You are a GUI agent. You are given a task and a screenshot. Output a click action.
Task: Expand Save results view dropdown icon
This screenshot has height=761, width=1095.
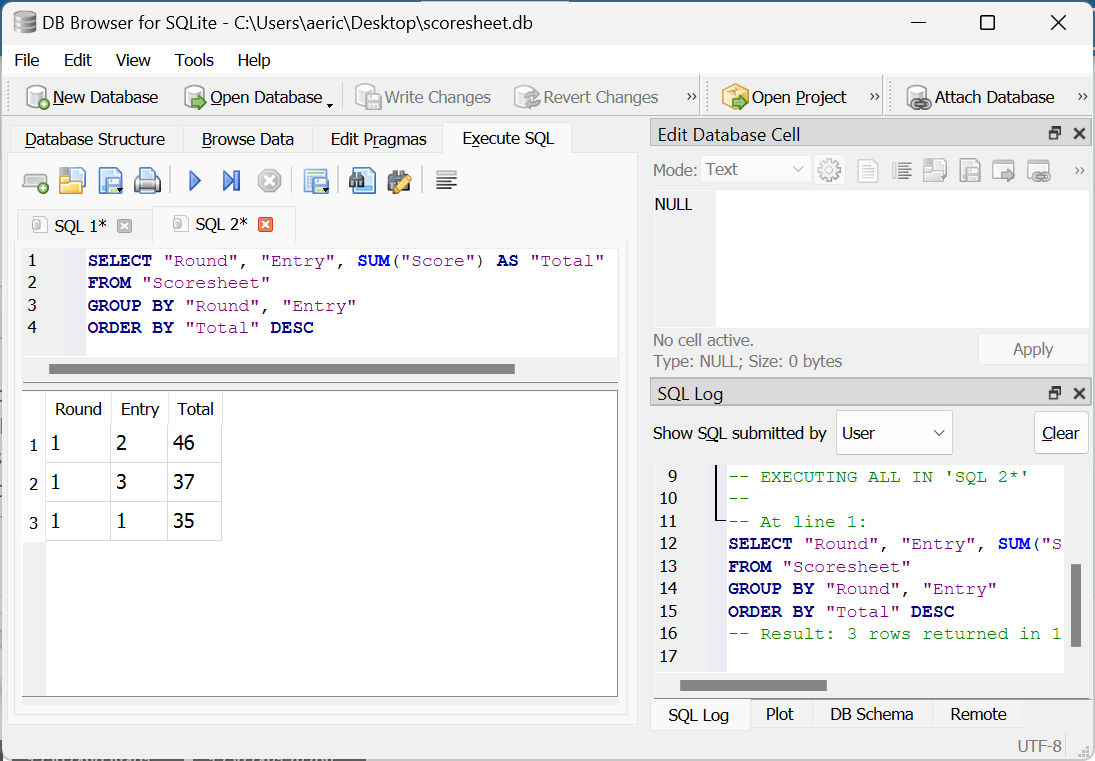[x=316, y=181]
